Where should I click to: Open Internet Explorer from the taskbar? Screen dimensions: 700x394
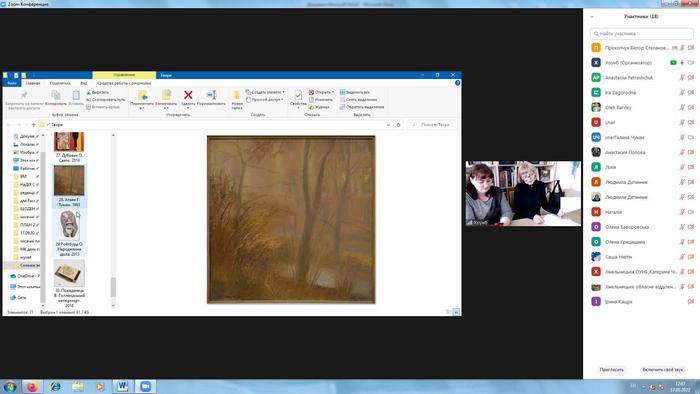(55, 386)
